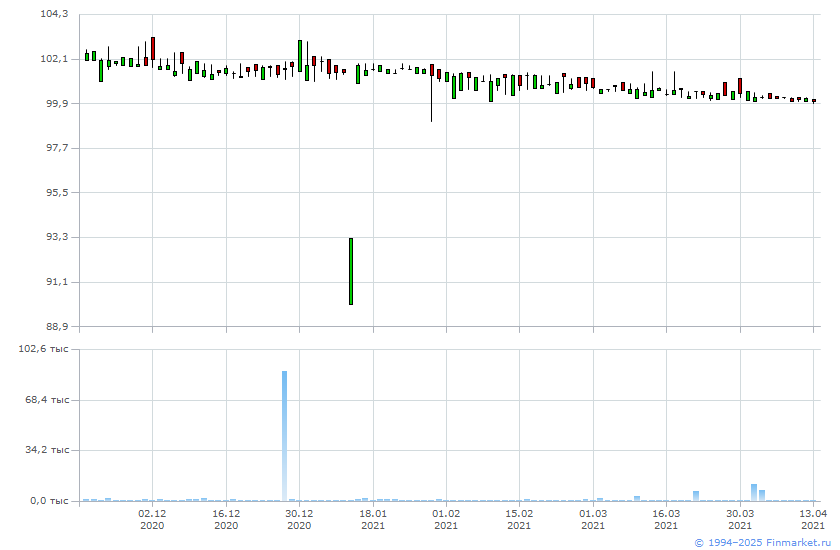840x550 pixels.
Task: Click date label 16.03 2021
Action: tap(666, 519)
